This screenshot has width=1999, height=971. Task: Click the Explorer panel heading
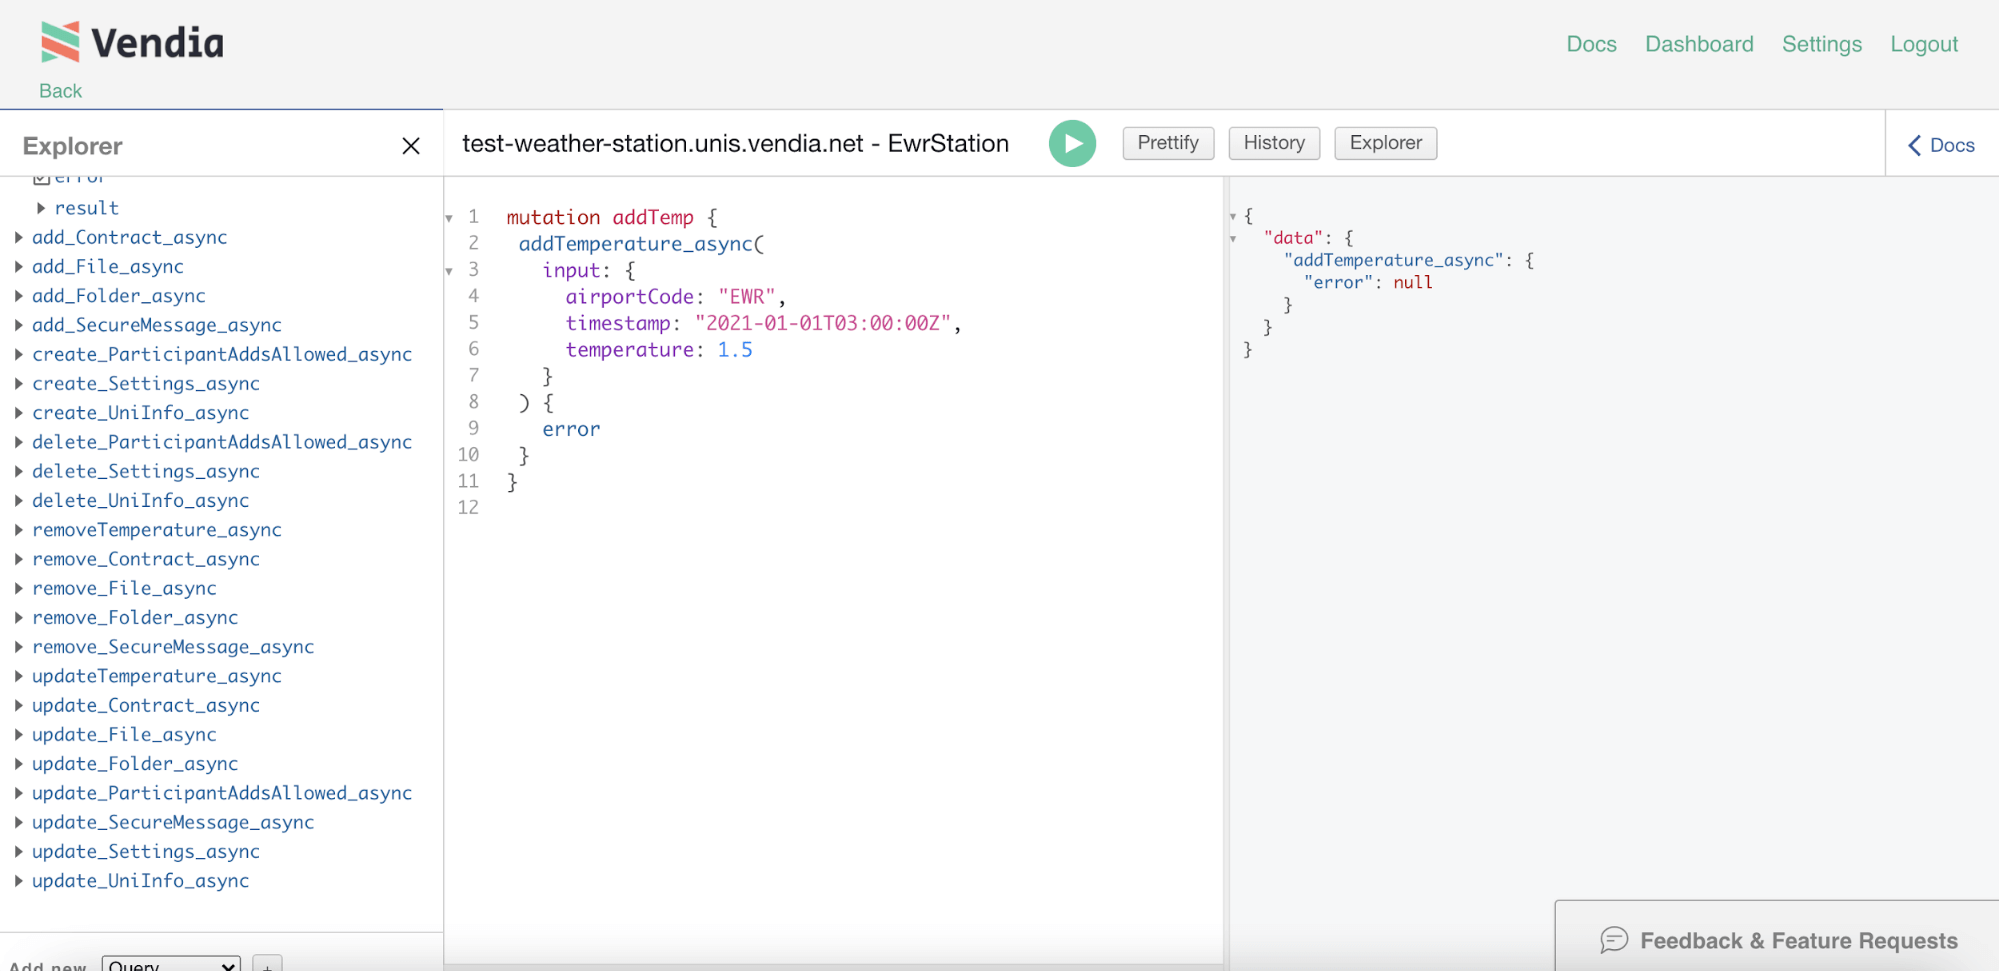click(x=72, y=146)
